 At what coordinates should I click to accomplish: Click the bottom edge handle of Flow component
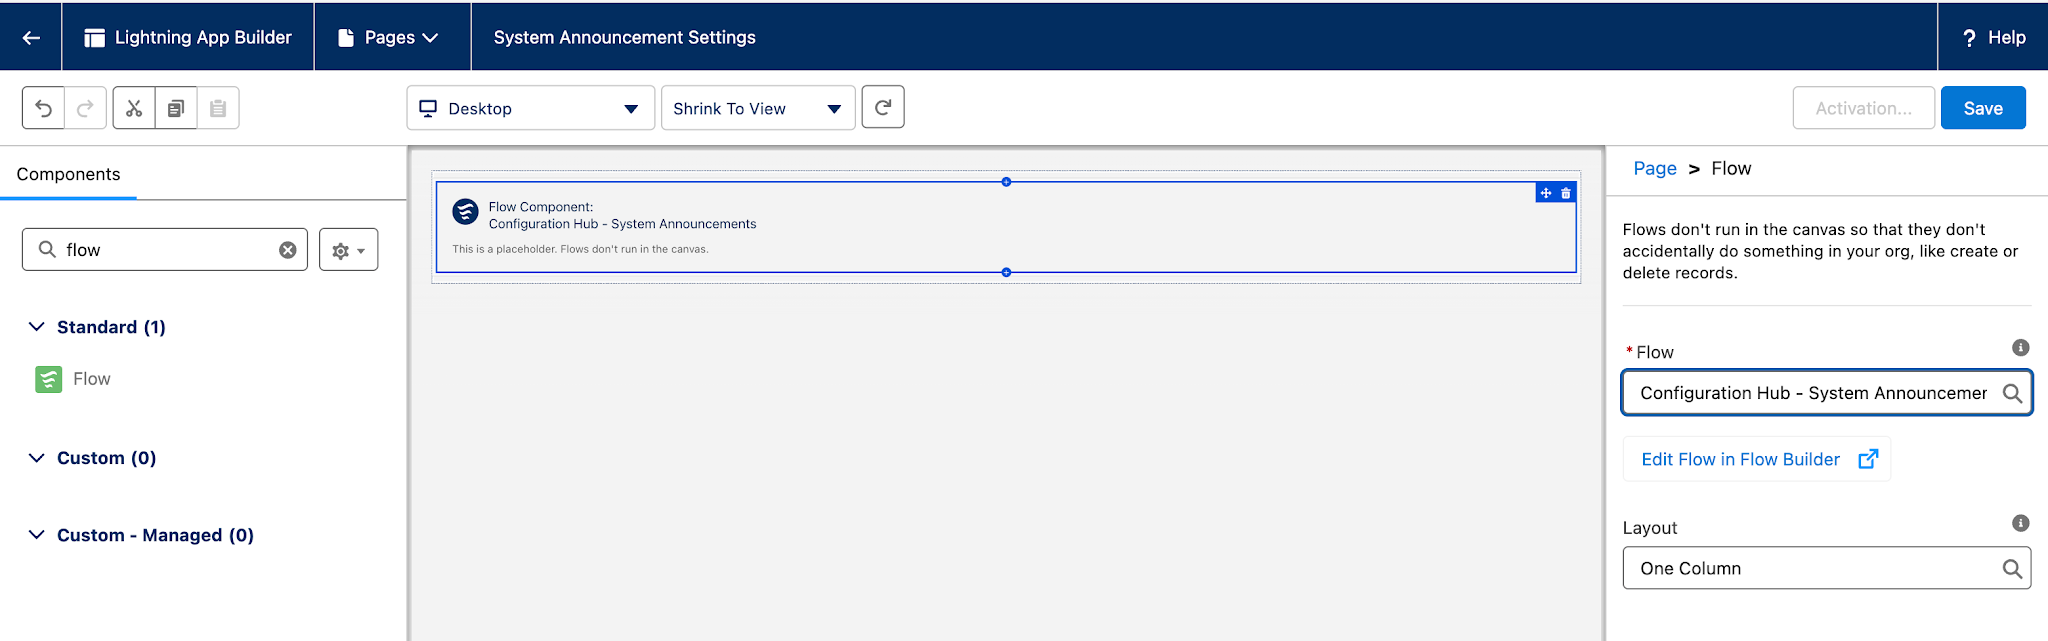tap(1006, 272)
